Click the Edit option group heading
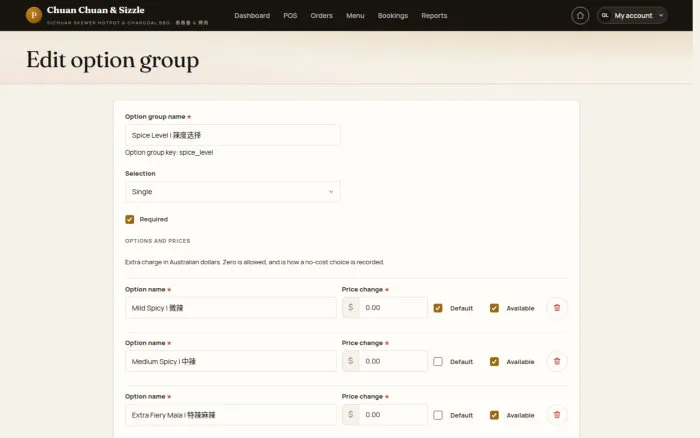Viewport: 700px width, 438px height. tap(112, 60)
